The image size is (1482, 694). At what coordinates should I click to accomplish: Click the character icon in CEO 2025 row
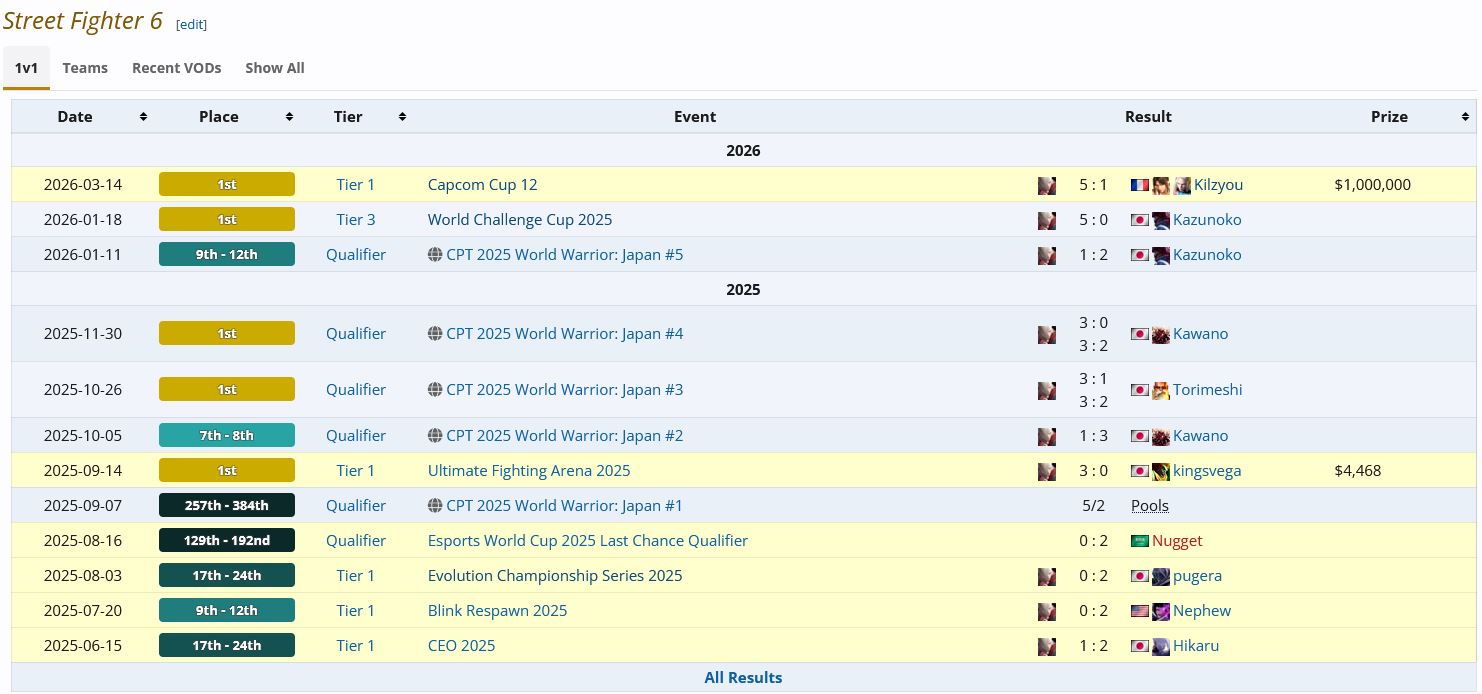[1047, 646]
